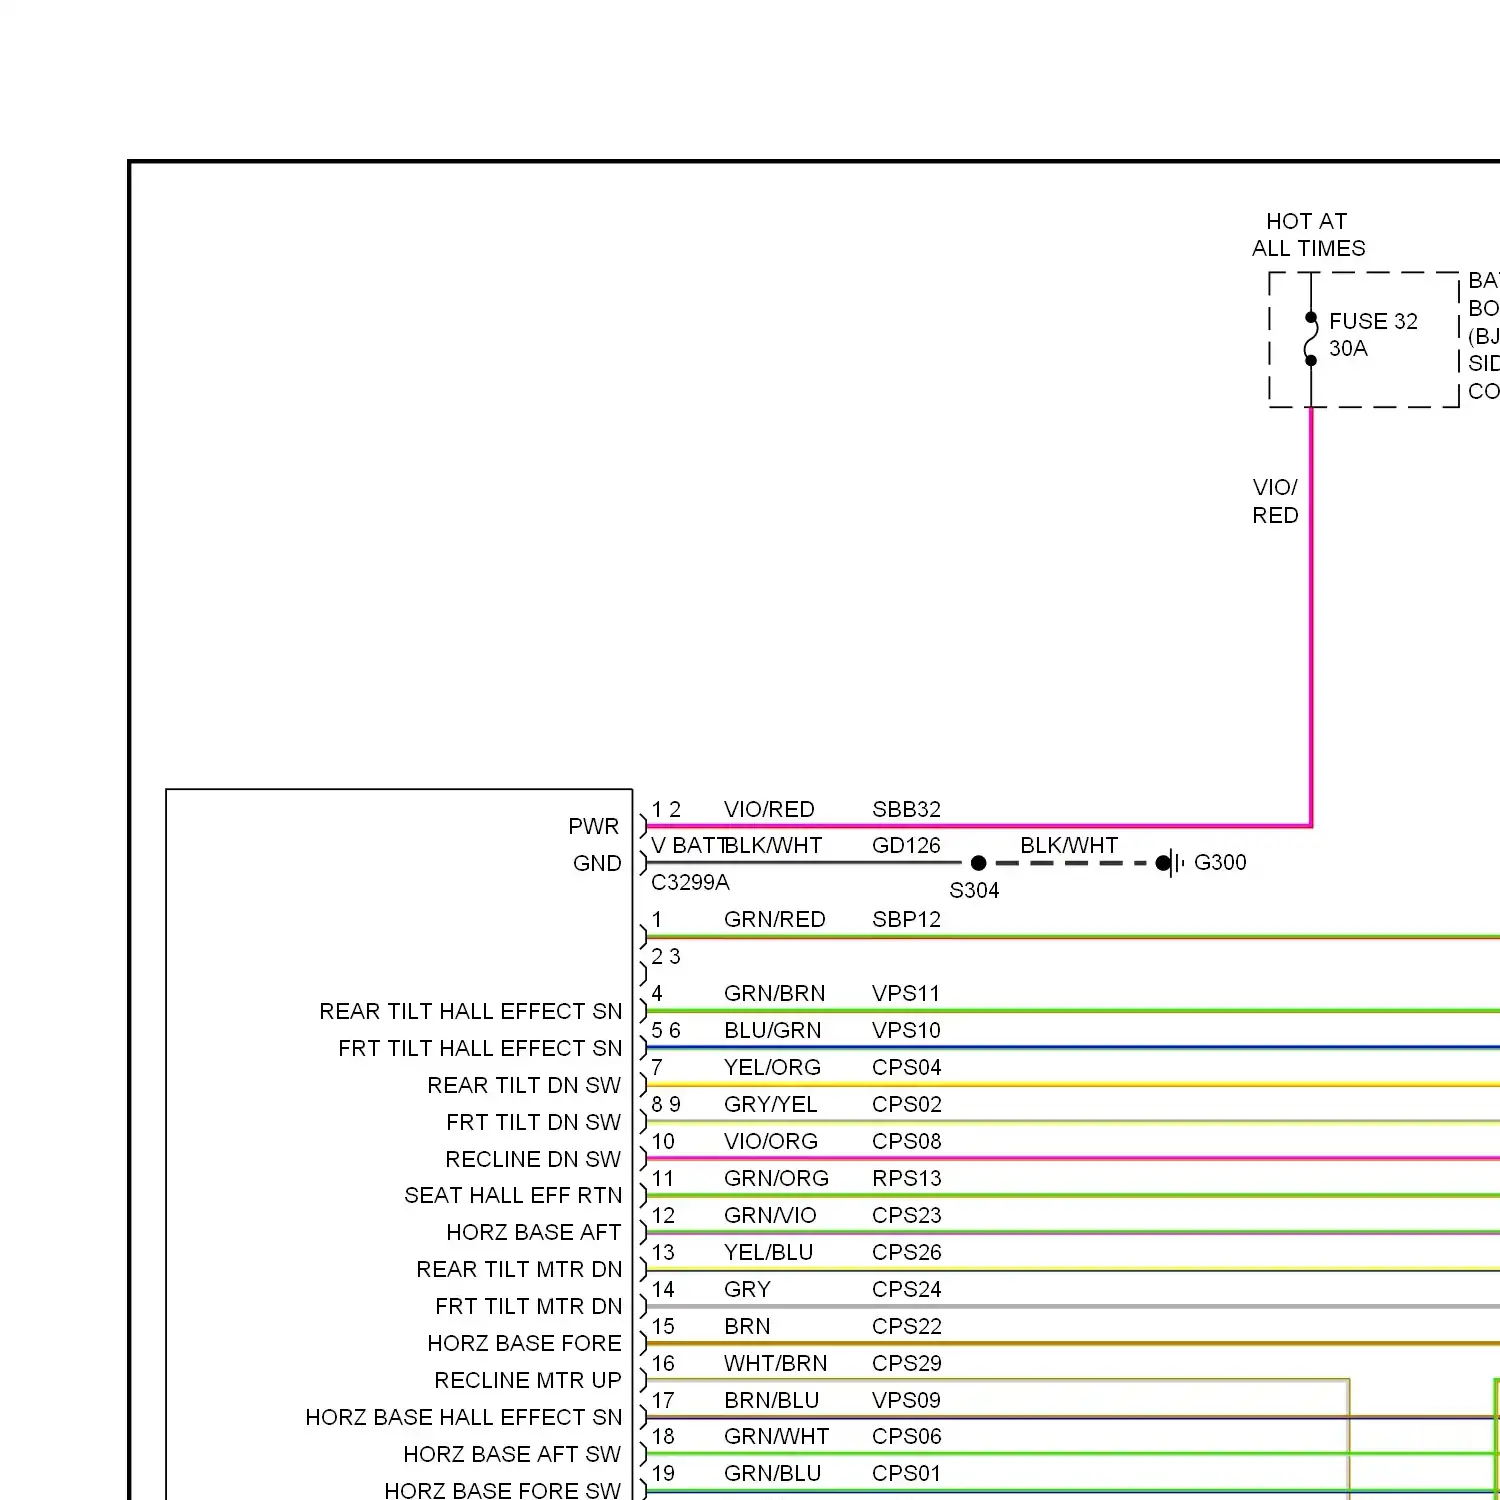Viewport: 1500px width, 1500px height.
Task: Click the WHT/BRN wire color label
Action: point(776,1363)
